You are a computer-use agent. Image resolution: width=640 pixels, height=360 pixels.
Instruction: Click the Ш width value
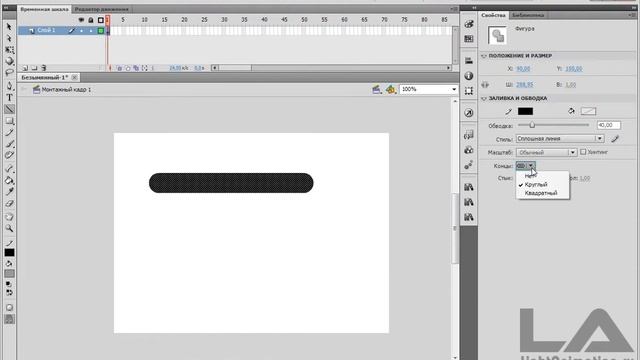[x=524, y=85]
